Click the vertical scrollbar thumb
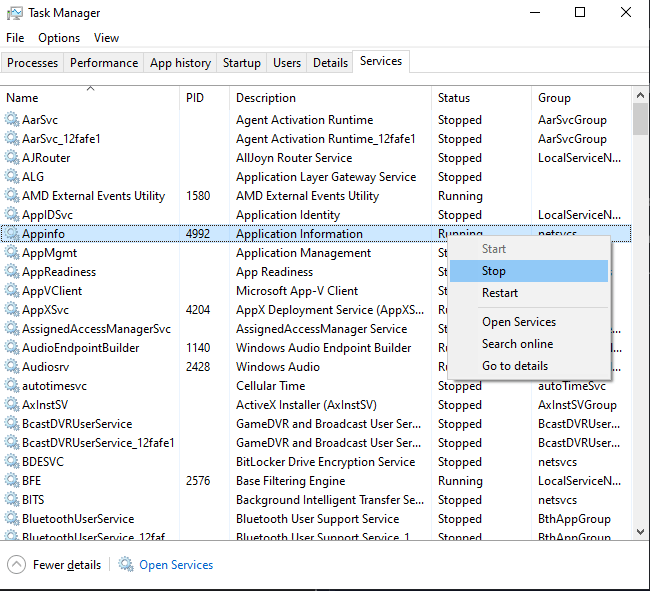Image resolution: width=650 pixels, height=591 pixels. click(x=640, y=119)
